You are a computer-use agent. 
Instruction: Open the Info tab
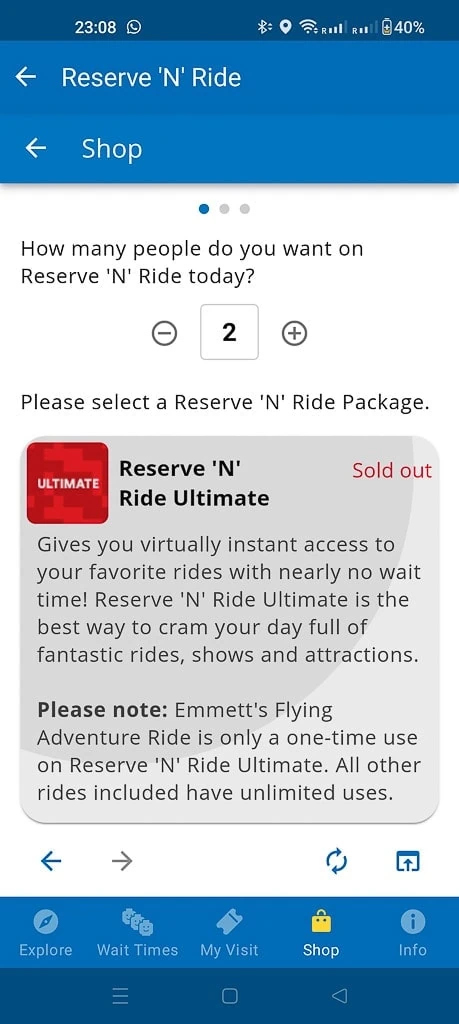pyautogui.click(x=413, y=934)
